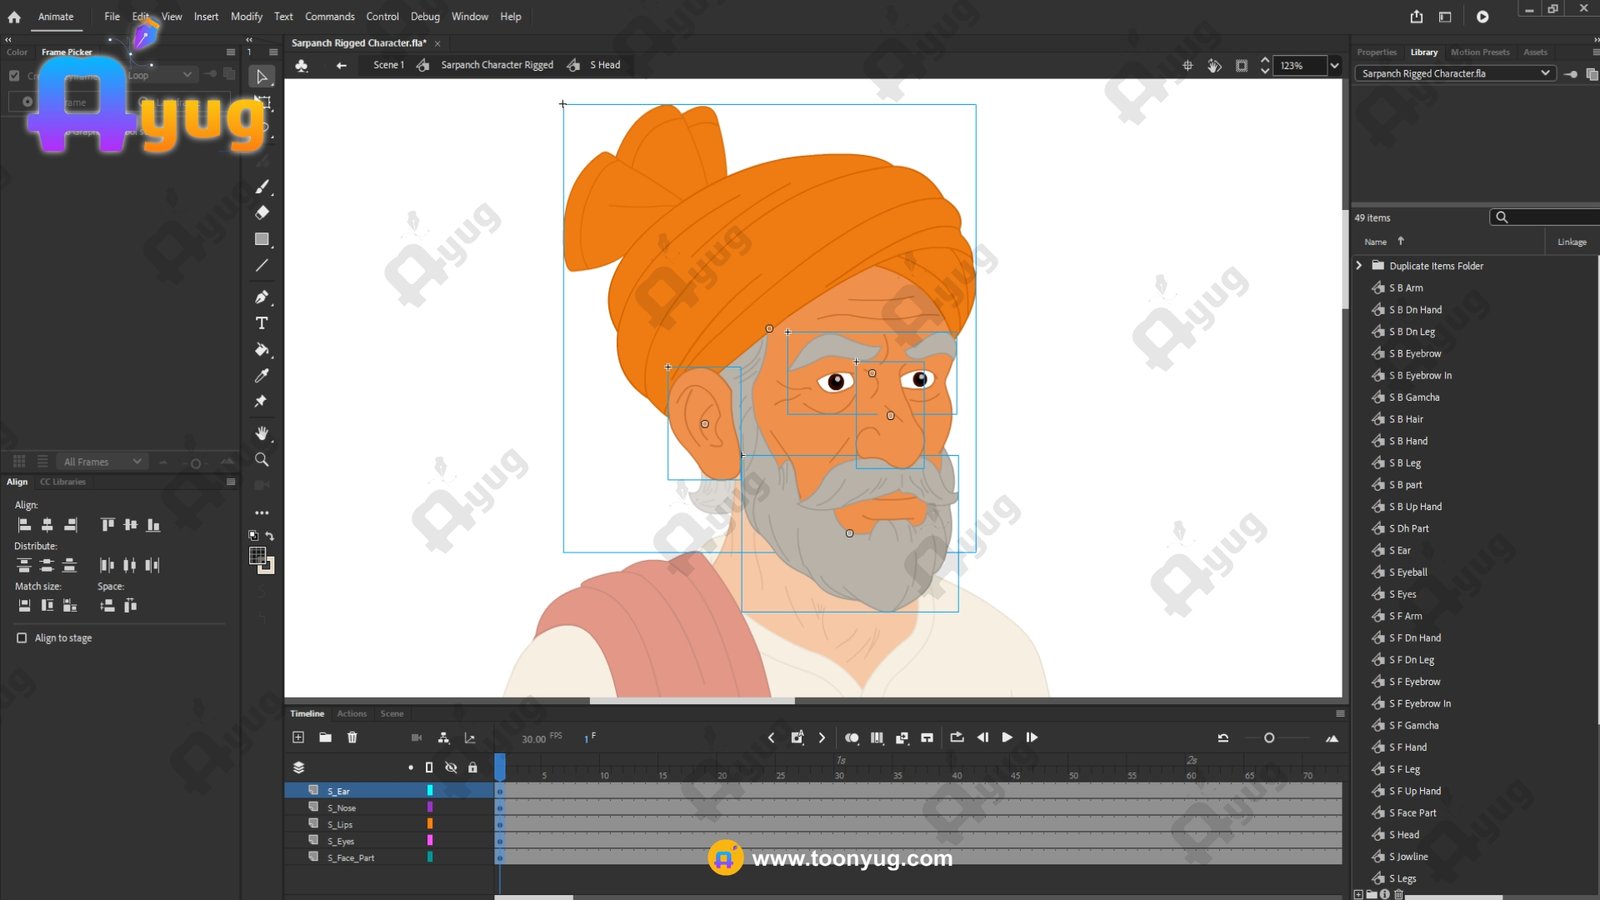Screen dimensions: 1600x900
Task: Align objects to left edge
Action: coord(24,525)
